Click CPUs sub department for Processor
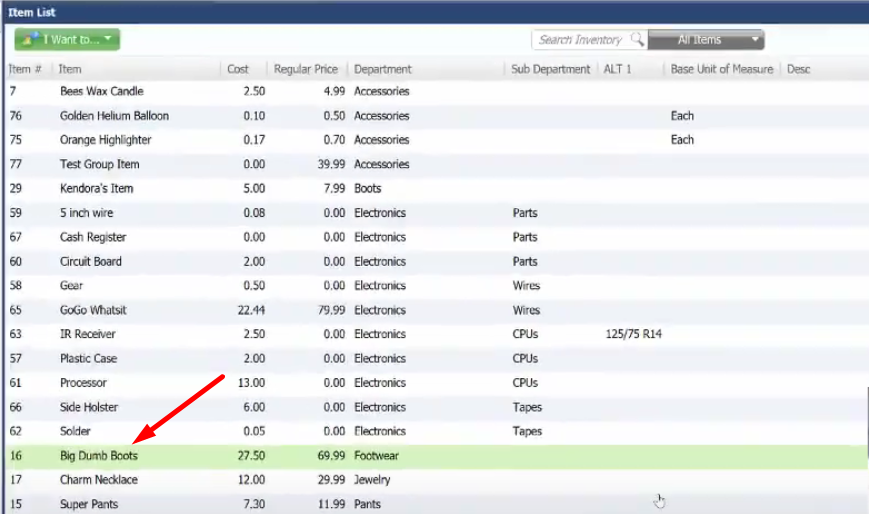 tap(525, 383)
